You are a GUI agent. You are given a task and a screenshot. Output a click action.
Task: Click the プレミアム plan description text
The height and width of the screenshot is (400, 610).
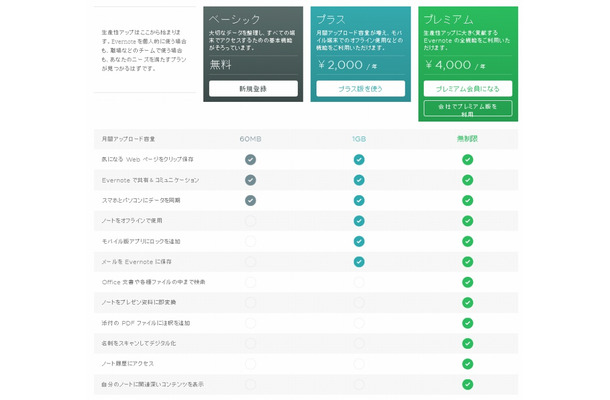467,40
